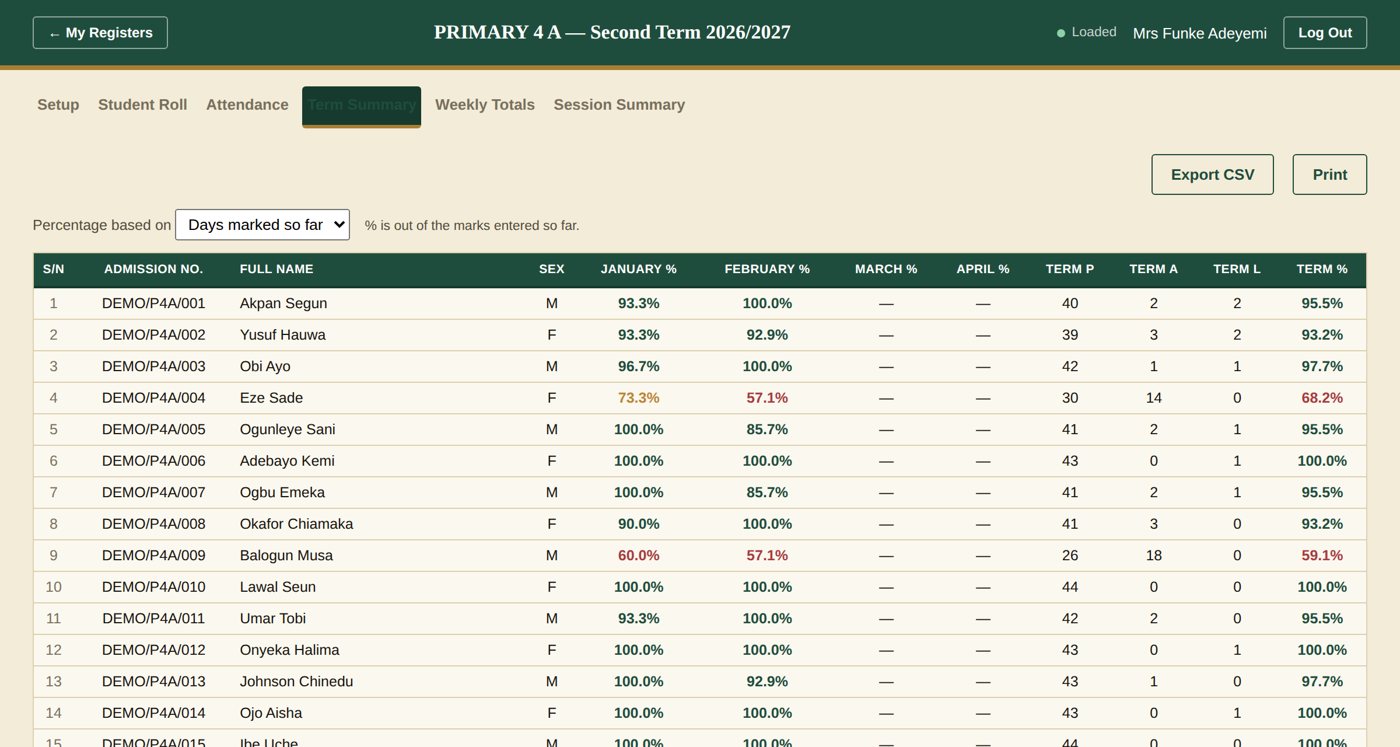Click the FEBRUARY % column header

click(767, 269)
